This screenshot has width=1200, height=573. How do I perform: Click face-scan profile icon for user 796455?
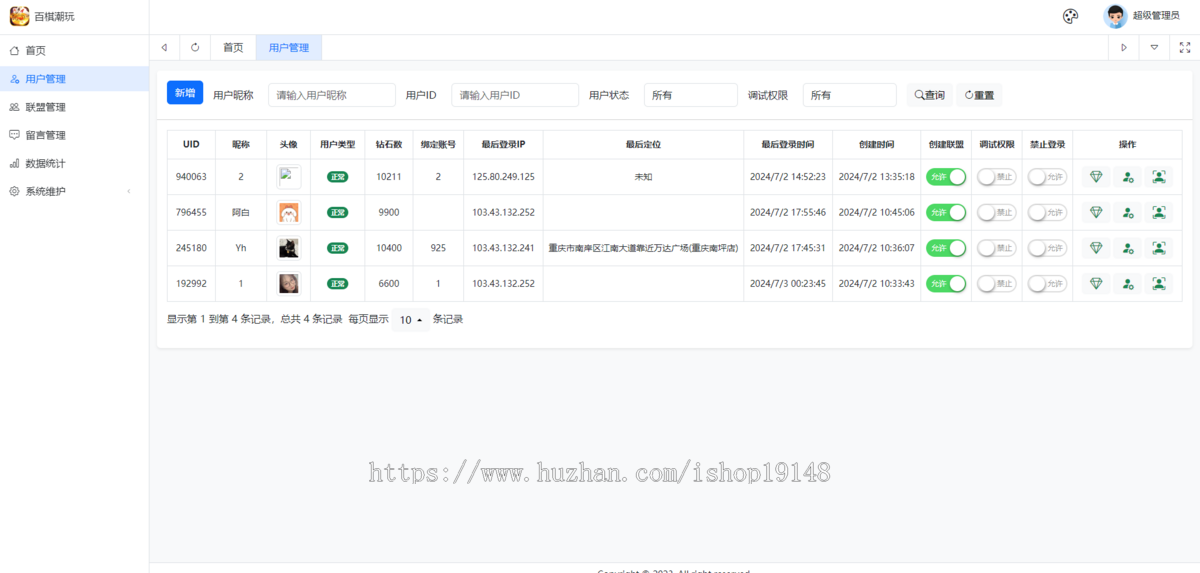[x=1159, y=212]
